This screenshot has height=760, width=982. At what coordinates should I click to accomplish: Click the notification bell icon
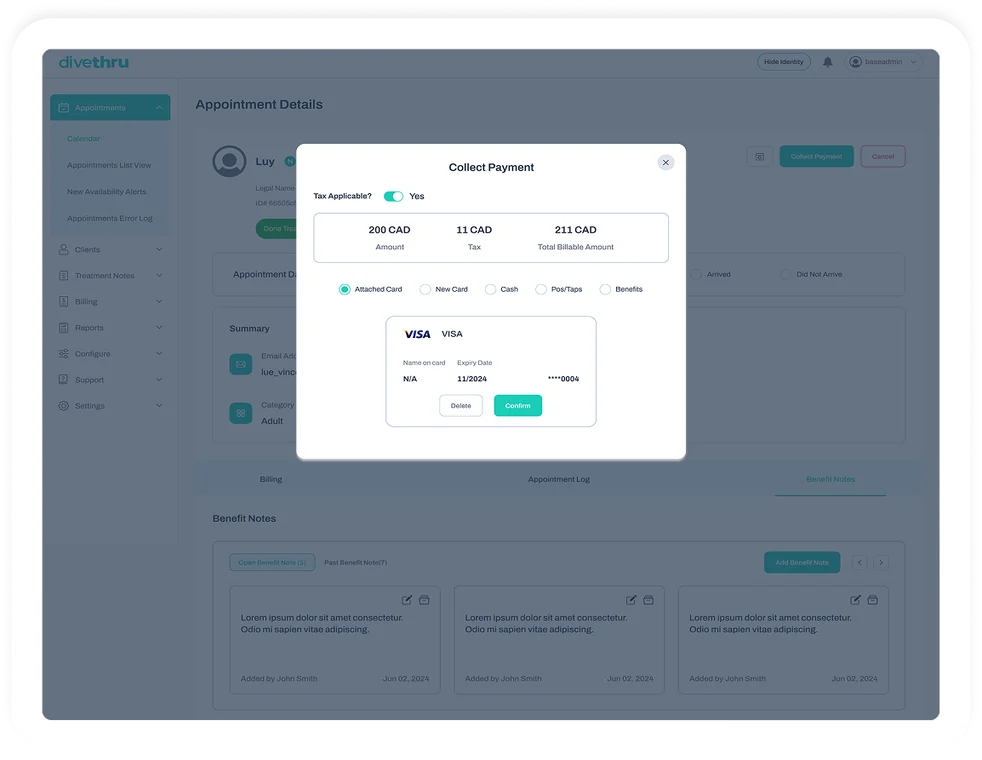(x=827, y=62)
